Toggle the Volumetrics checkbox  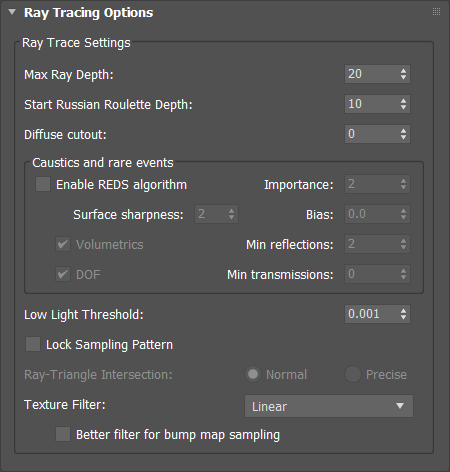[x=63, y=244]
